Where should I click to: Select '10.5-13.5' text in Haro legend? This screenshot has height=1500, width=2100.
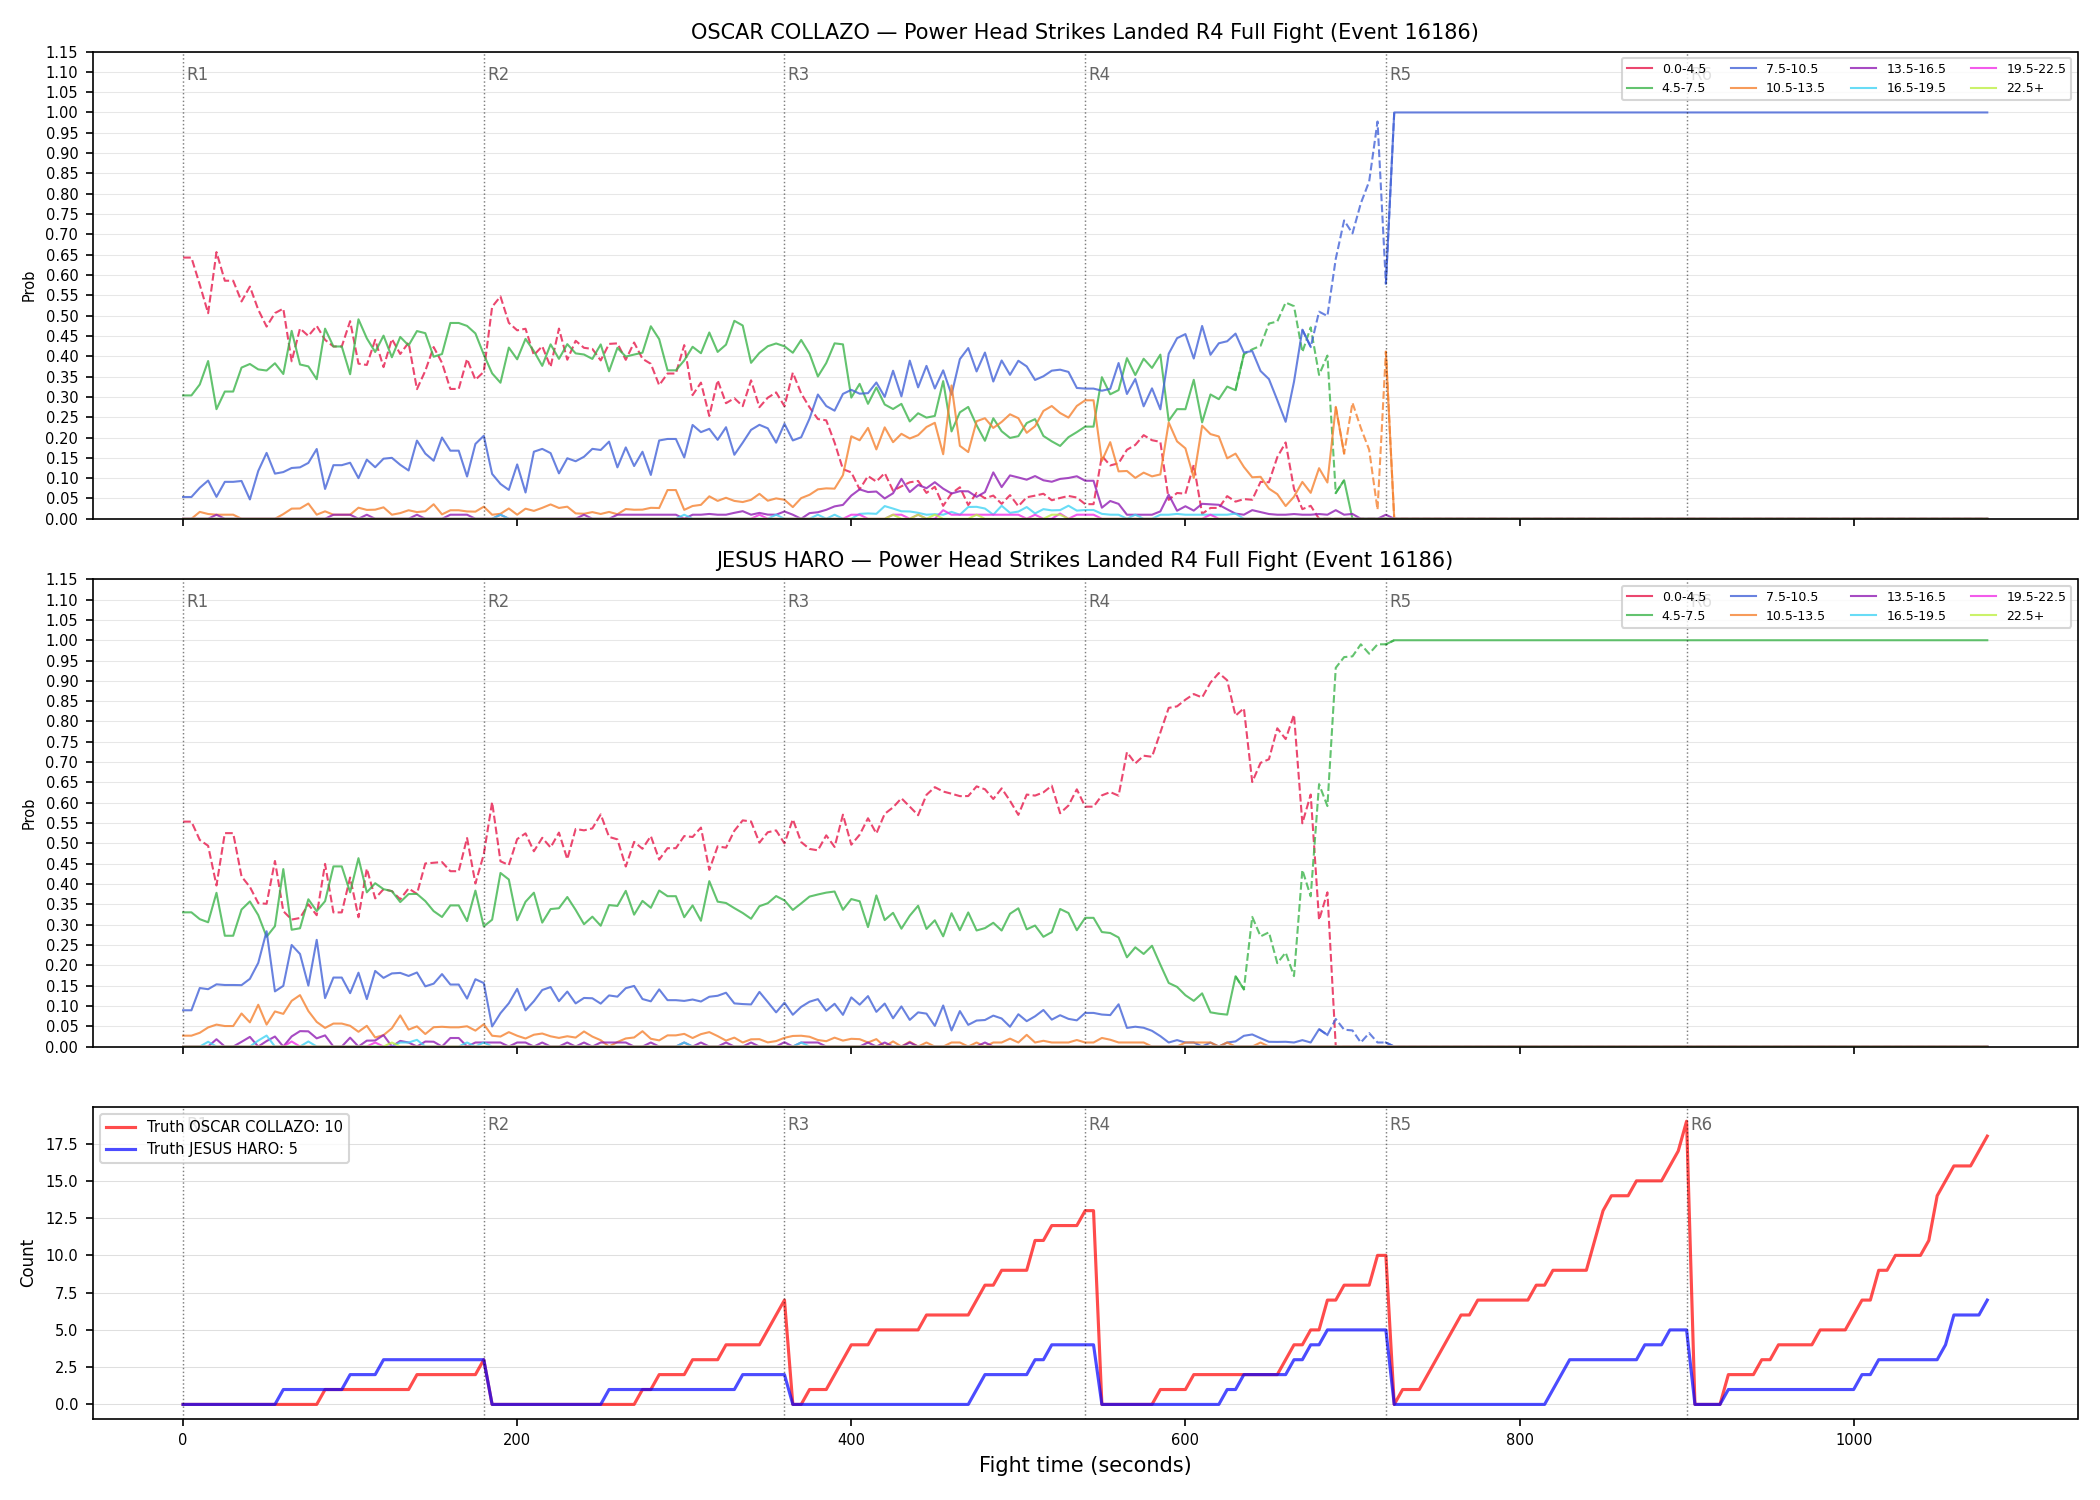point(1795,616)
